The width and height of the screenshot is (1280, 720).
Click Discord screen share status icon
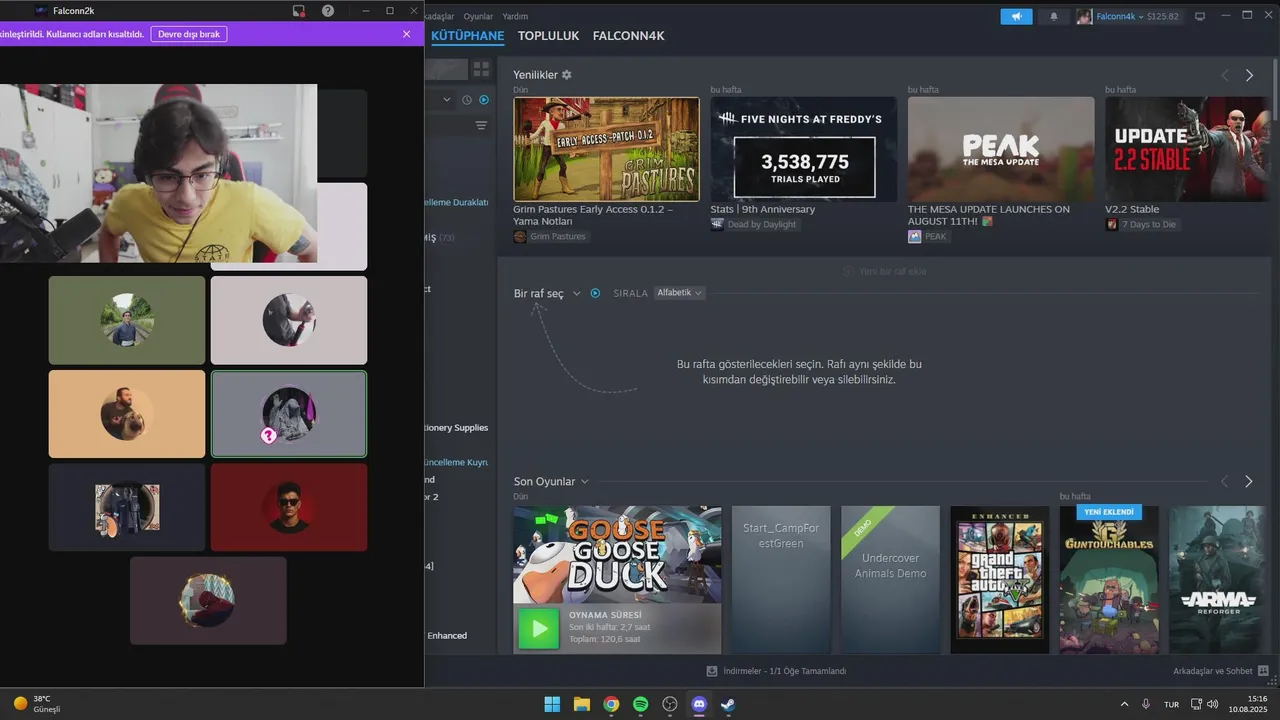pos(298,11)
